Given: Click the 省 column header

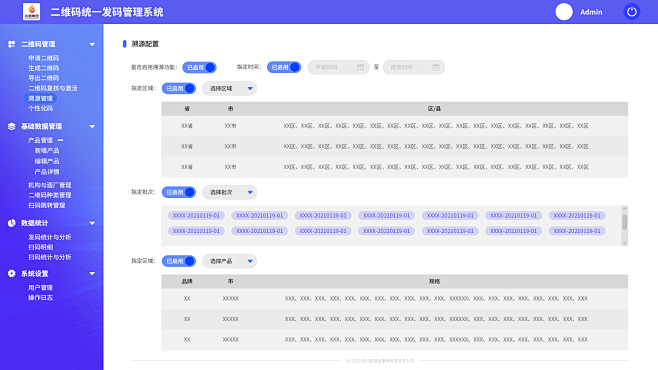Looking at the screenshot, I should coord(187,109).
